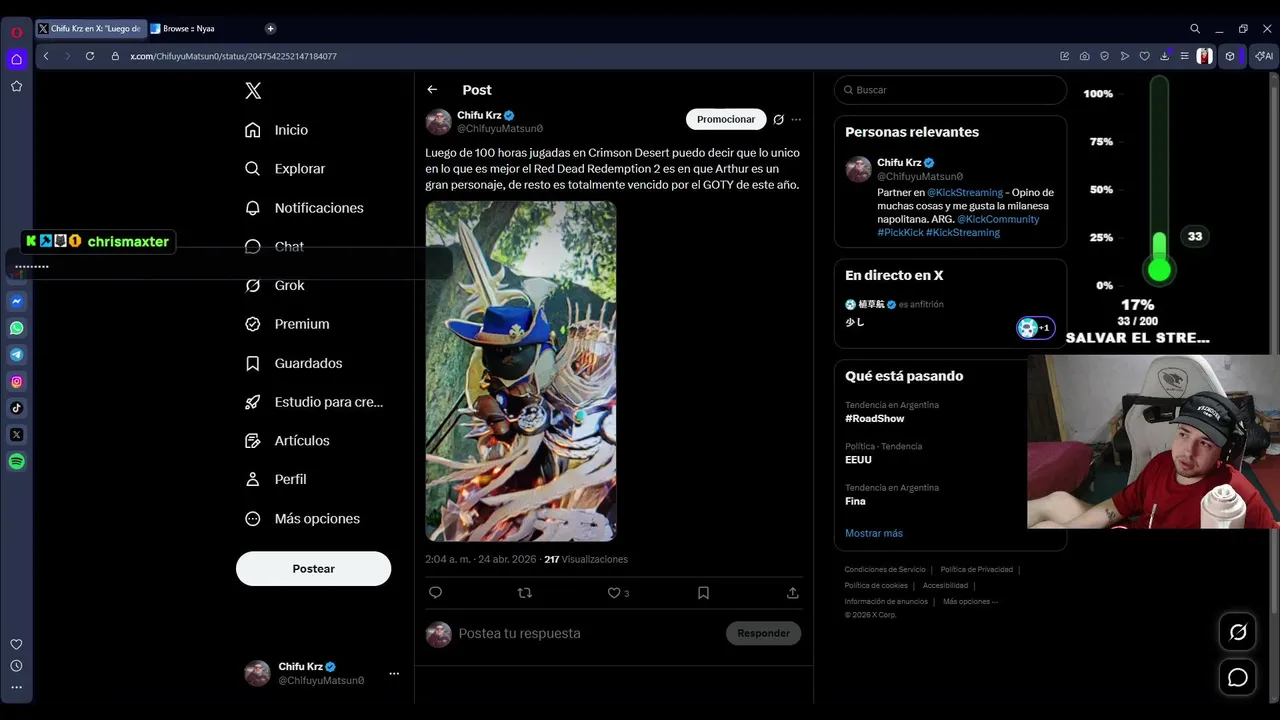Click the Promocionar button
This screenshot has width=1280, height=720.
[x=726, y=120]
